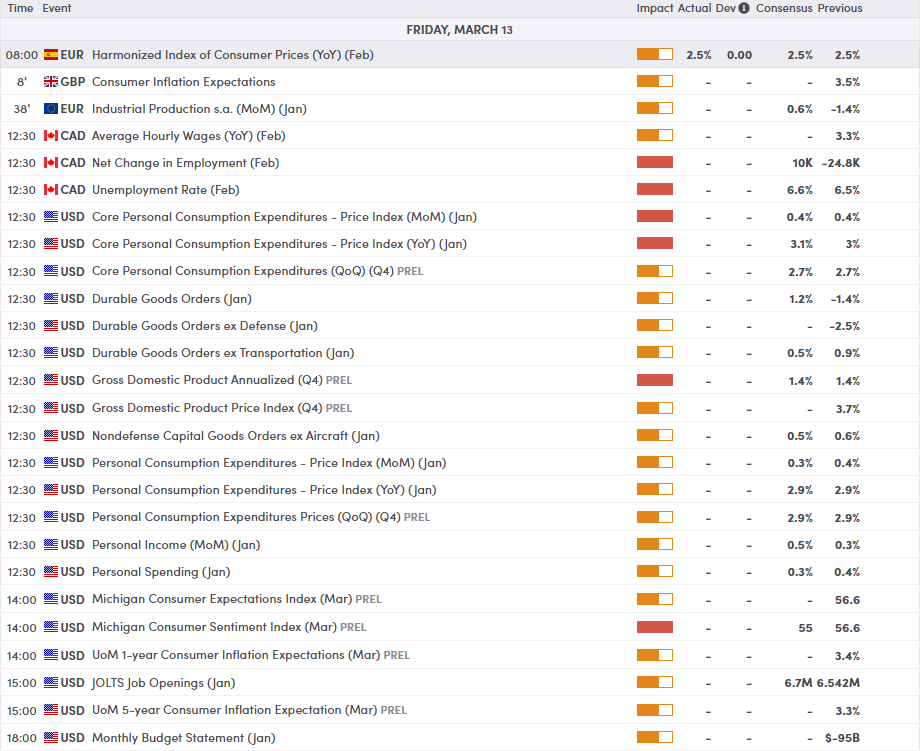The width and height of the screenshot is (922, 751).
Task: Open Personal Consumption Expenditures Price Index (YoY)
Action: (264, 490)
